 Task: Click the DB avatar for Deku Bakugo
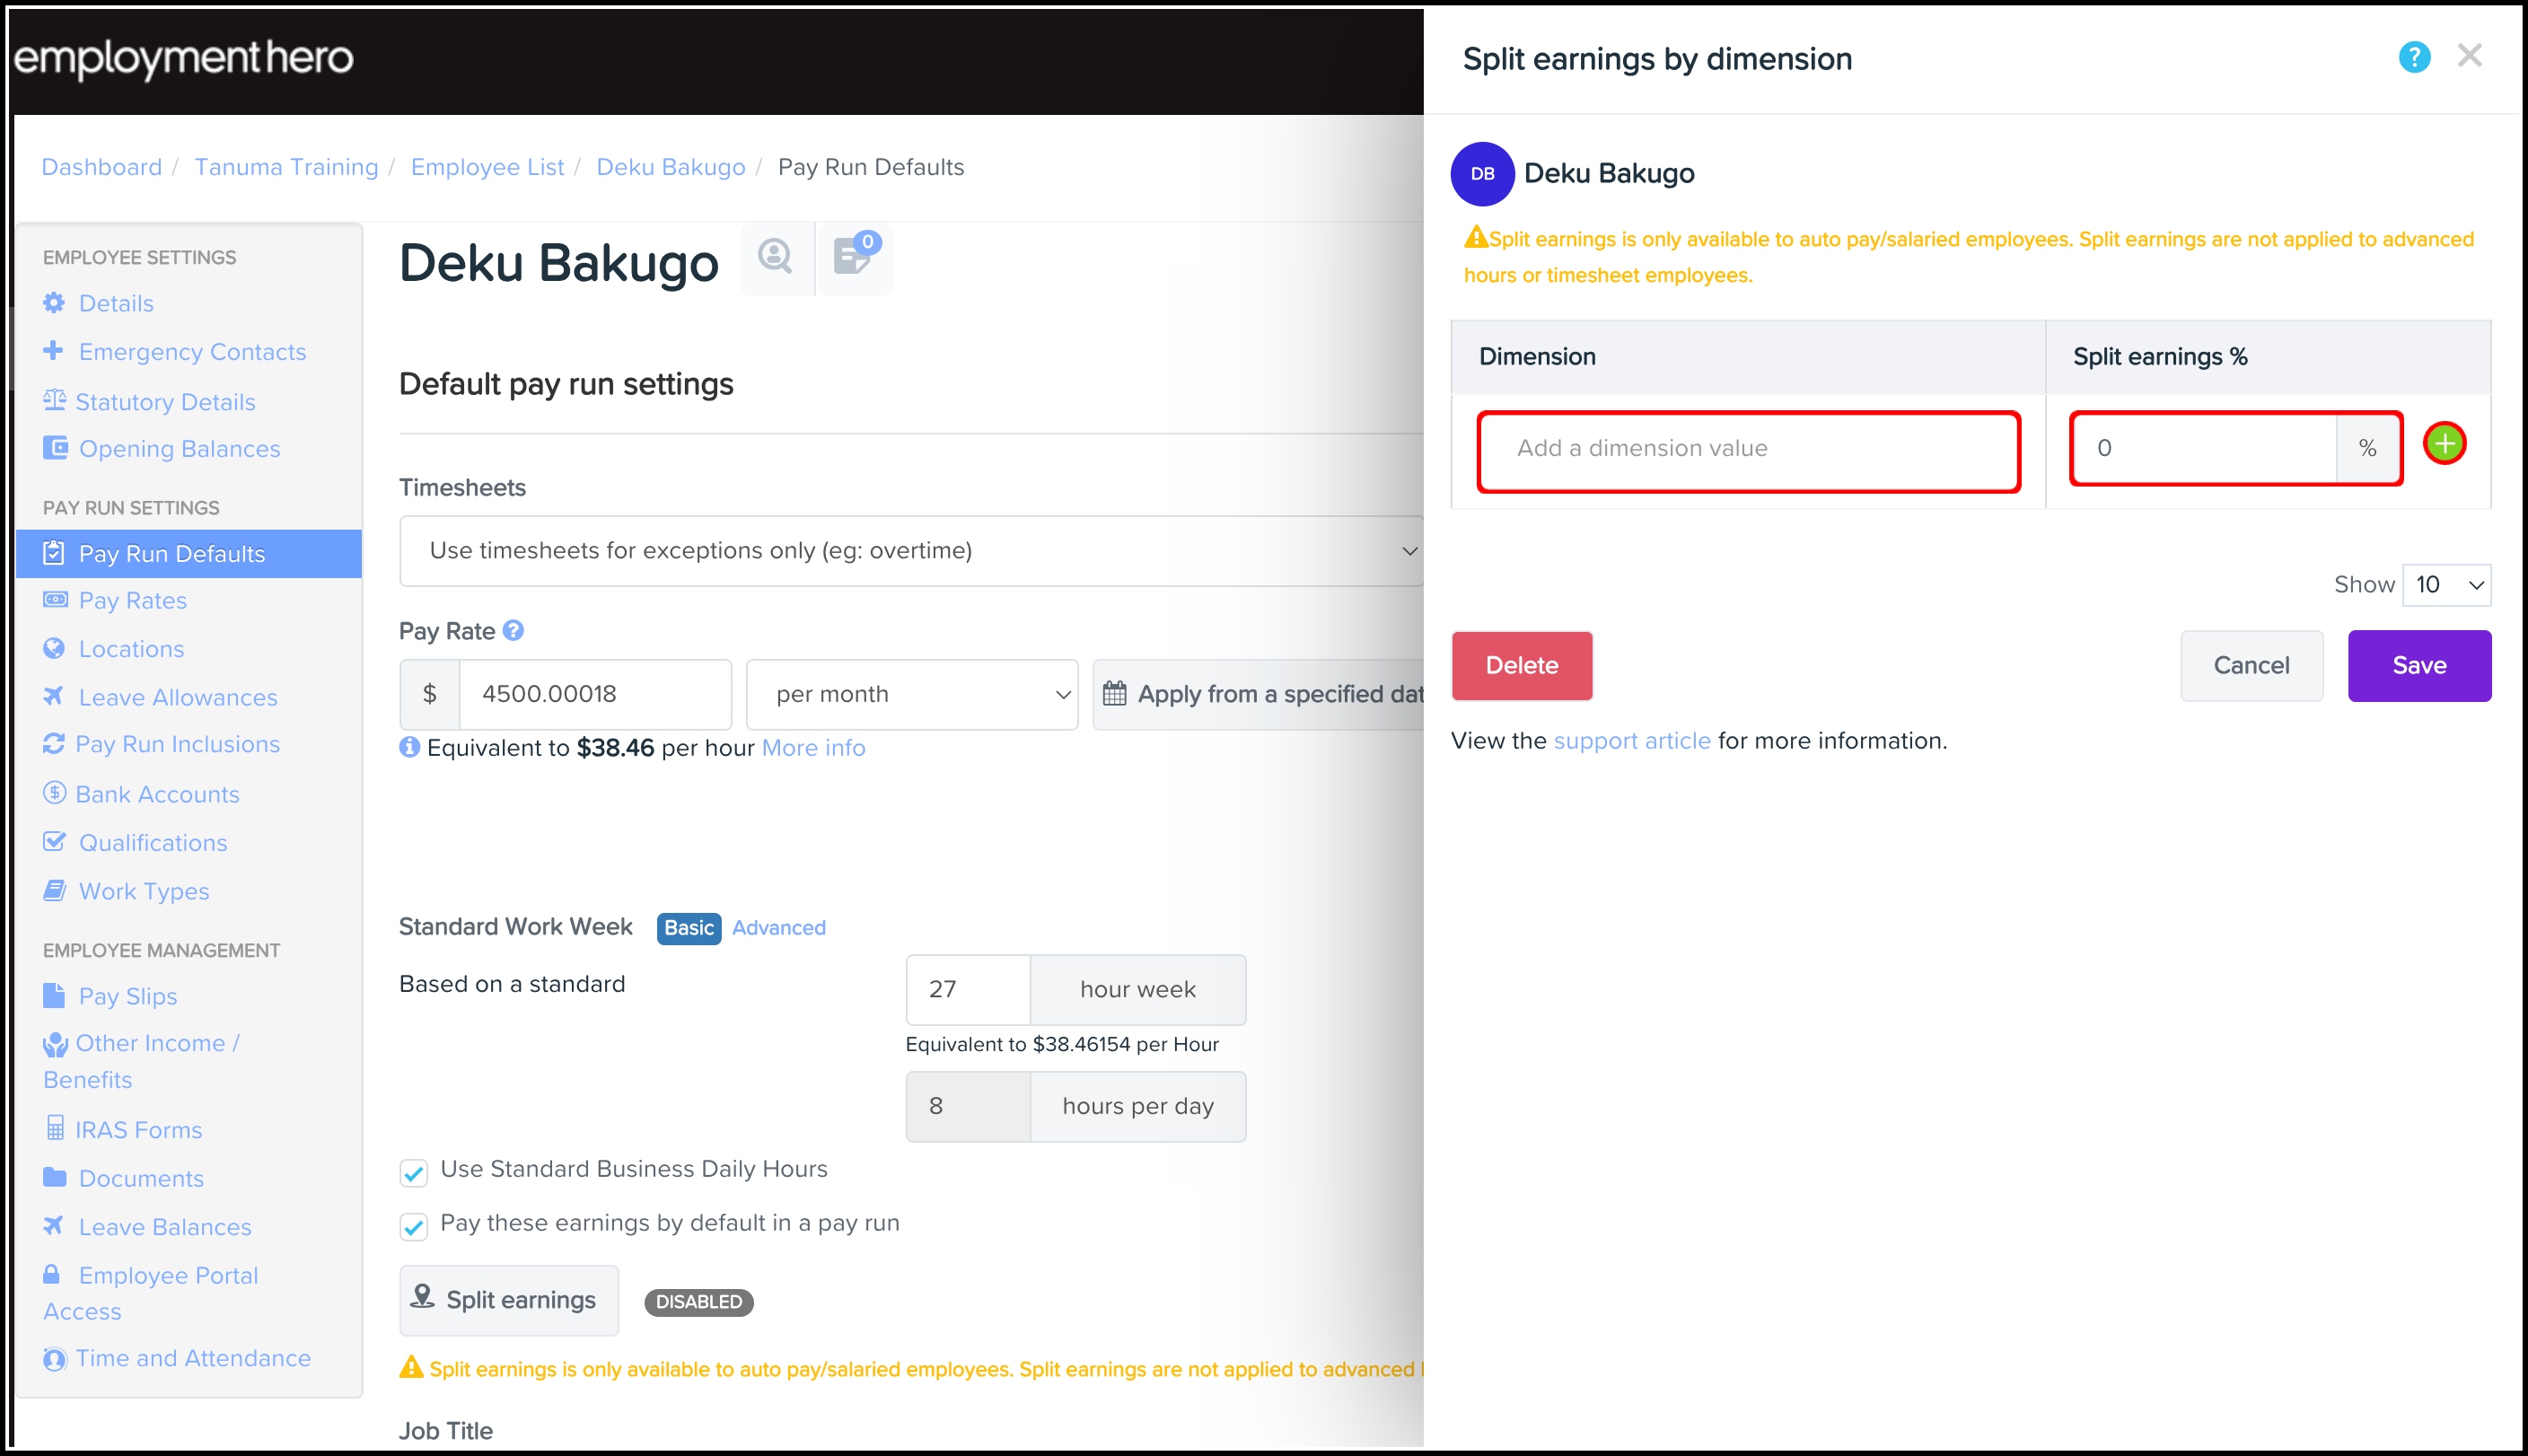click(1482, 174)
